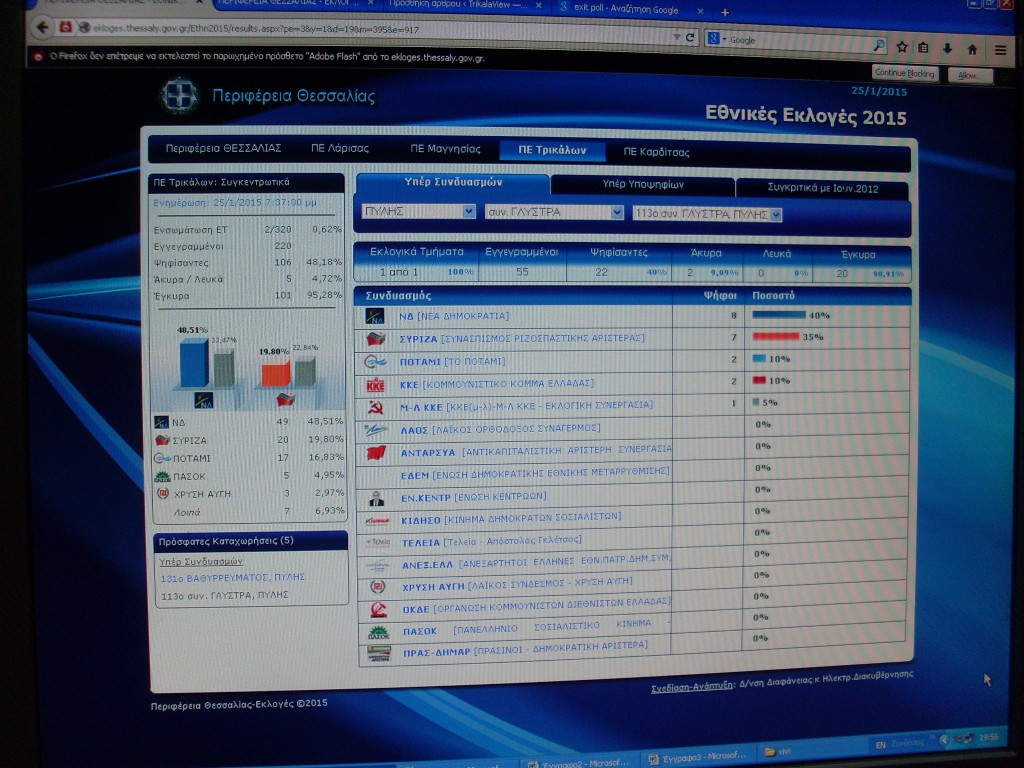This screenshot has width=1024, height=768.
Task: Expand the συν. ΓΛΥΣΤΡΑ dropdown
Action: pyautogui.click(x=554, y=212)
